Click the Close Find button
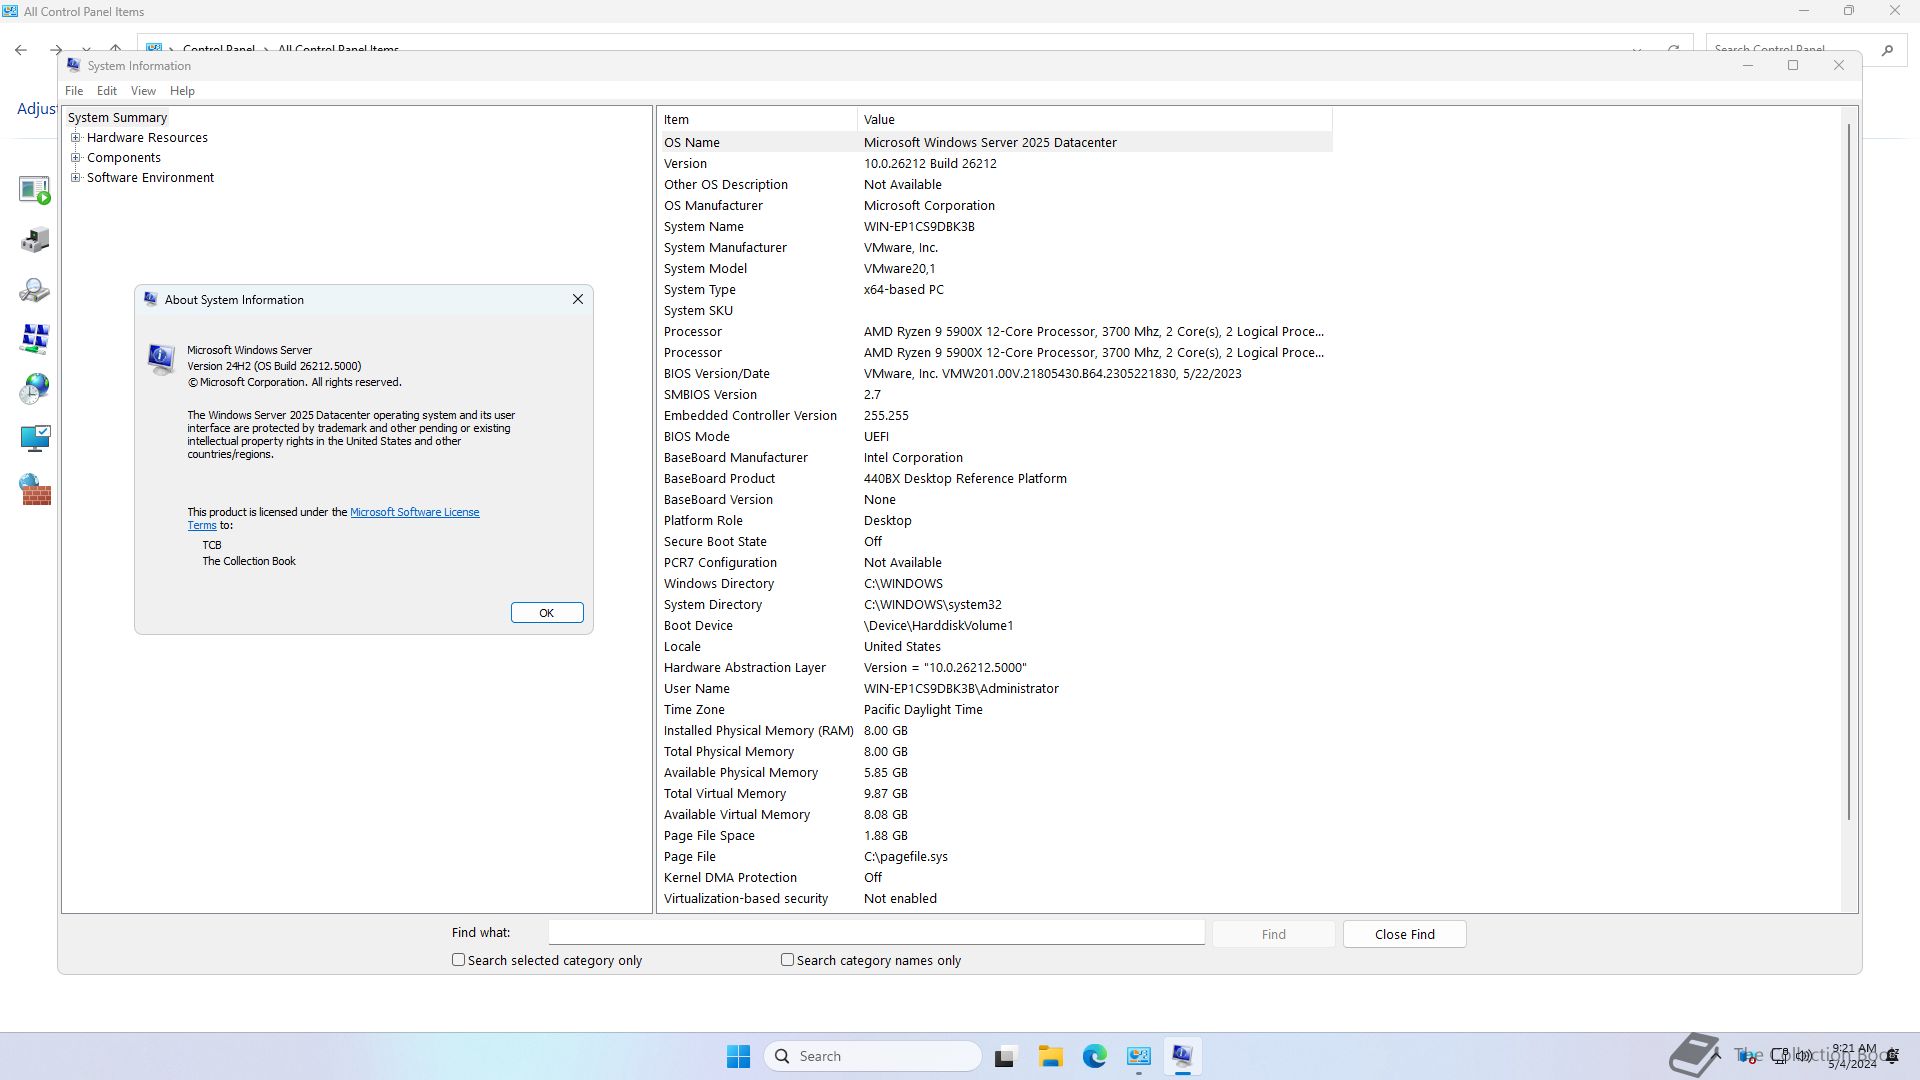The height and width of the screenshot is (1080, 1920). point(1404,934)
